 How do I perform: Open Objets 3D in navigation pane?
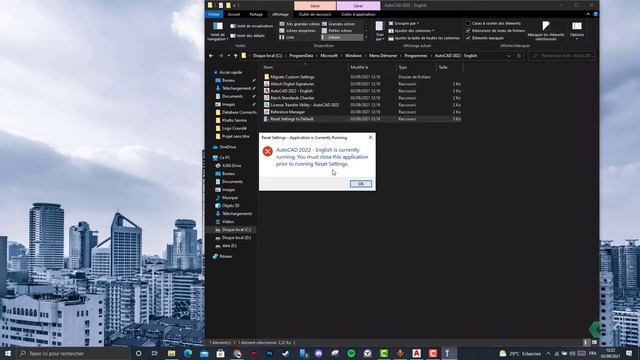coord(230,206)
